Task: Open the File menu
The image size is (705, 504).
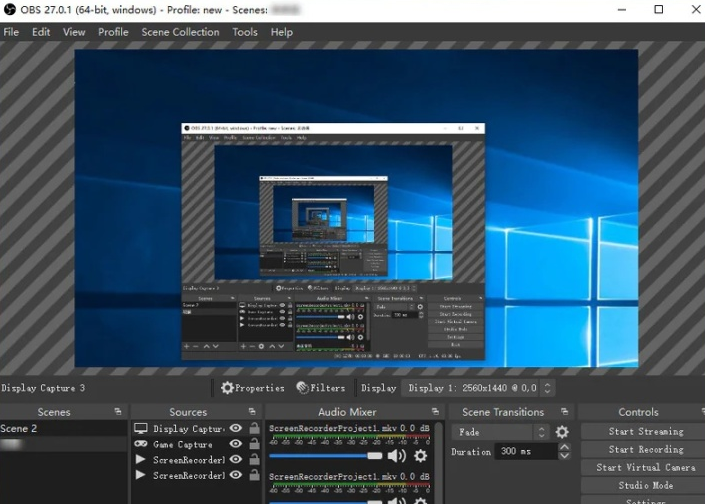Action: (x=11, y=32)
